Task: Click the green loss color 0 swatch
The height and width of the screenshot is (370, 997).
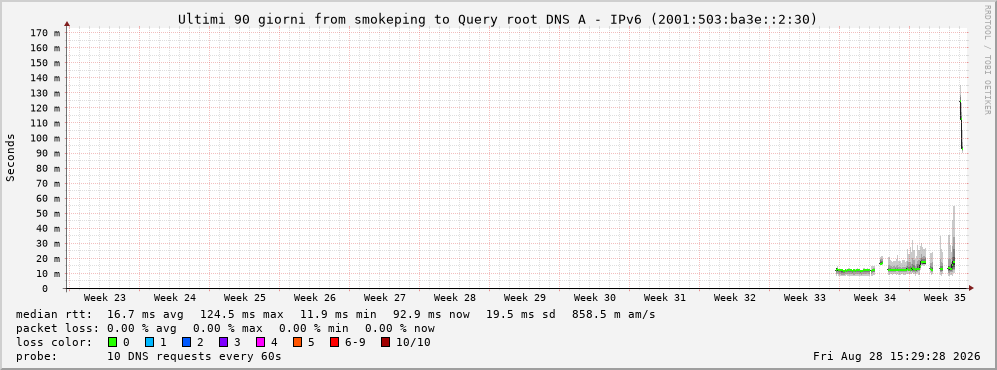Action: pyautogui.click(x=113, y=342)
